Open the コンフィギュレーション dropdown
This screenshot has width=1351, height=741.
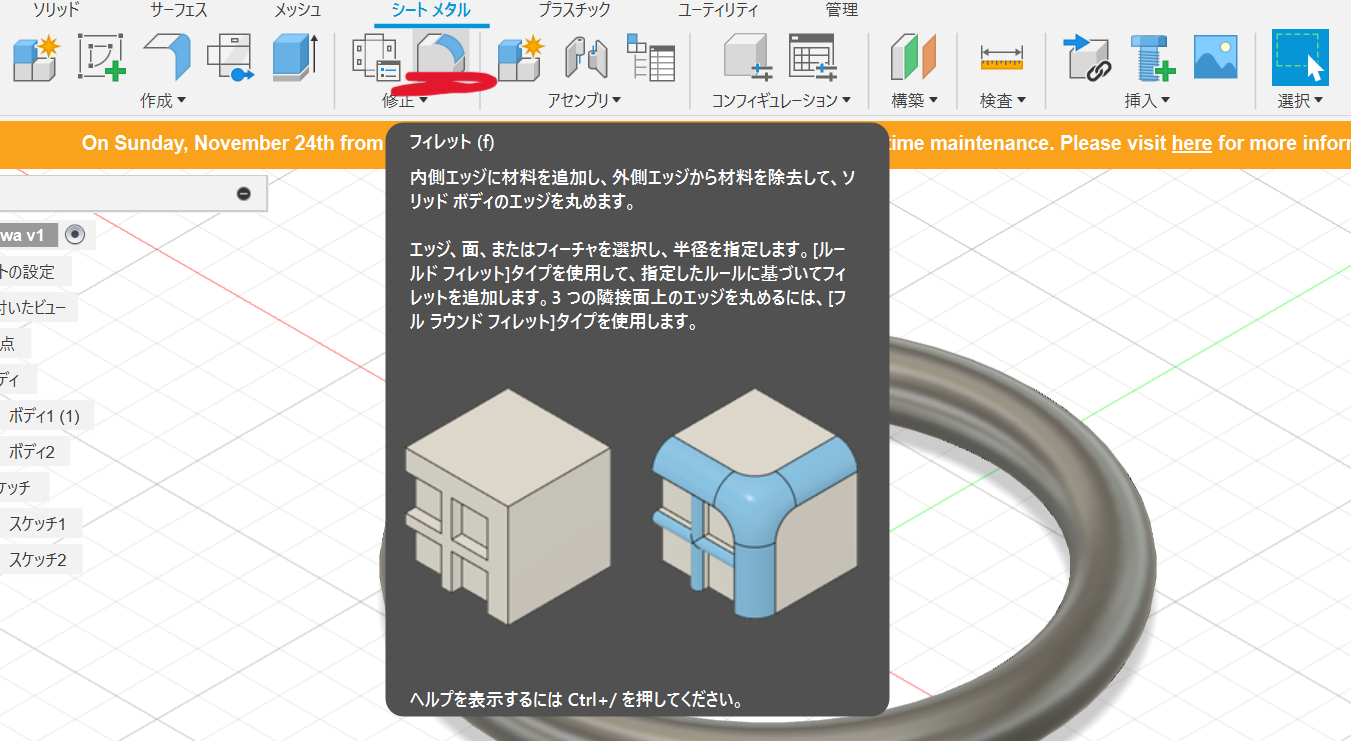(781, 100)
